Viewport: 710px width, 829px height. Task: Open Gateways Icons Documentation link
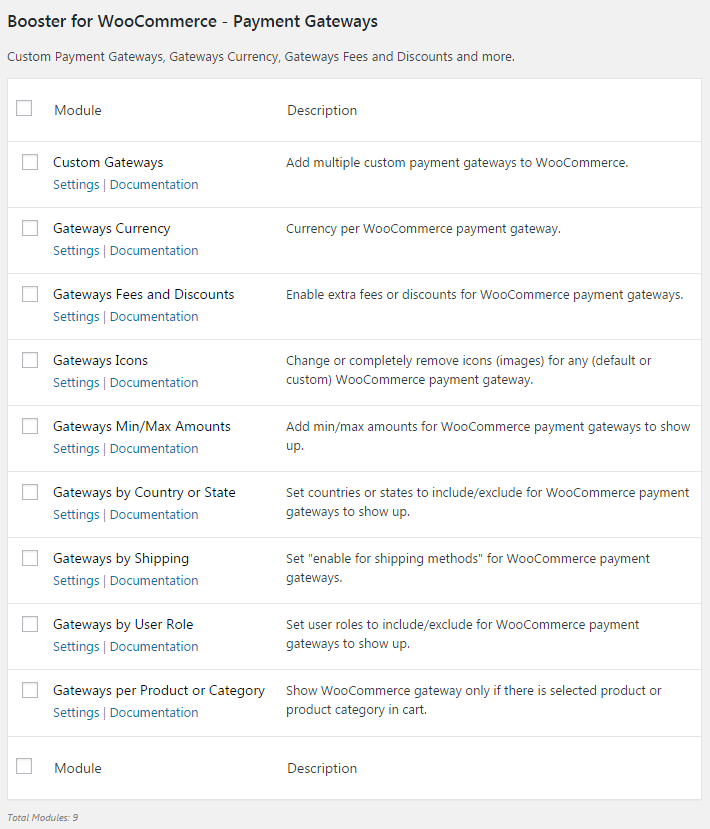coord(154,383)
